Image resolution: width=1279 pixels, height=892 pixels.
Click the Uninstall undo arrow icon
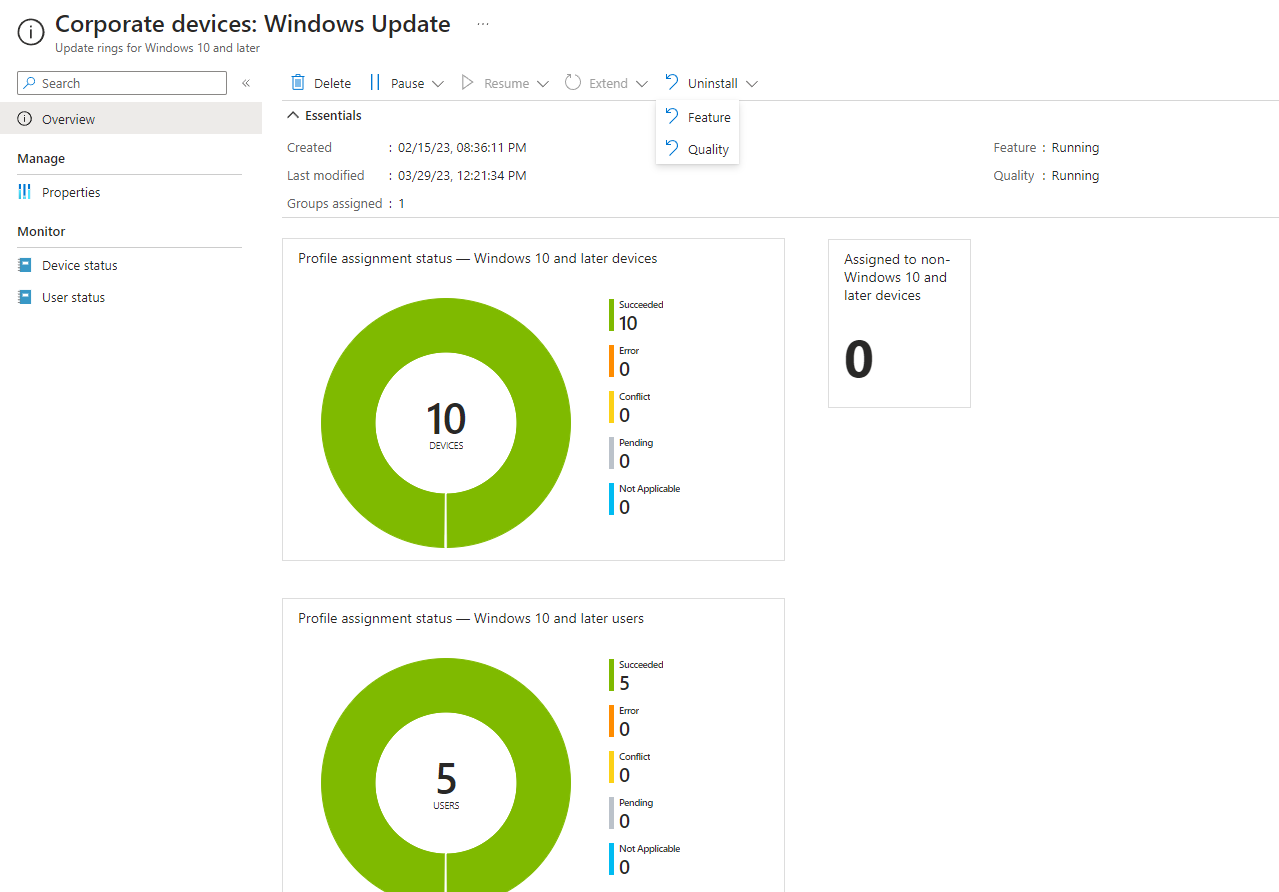[672, 83]
